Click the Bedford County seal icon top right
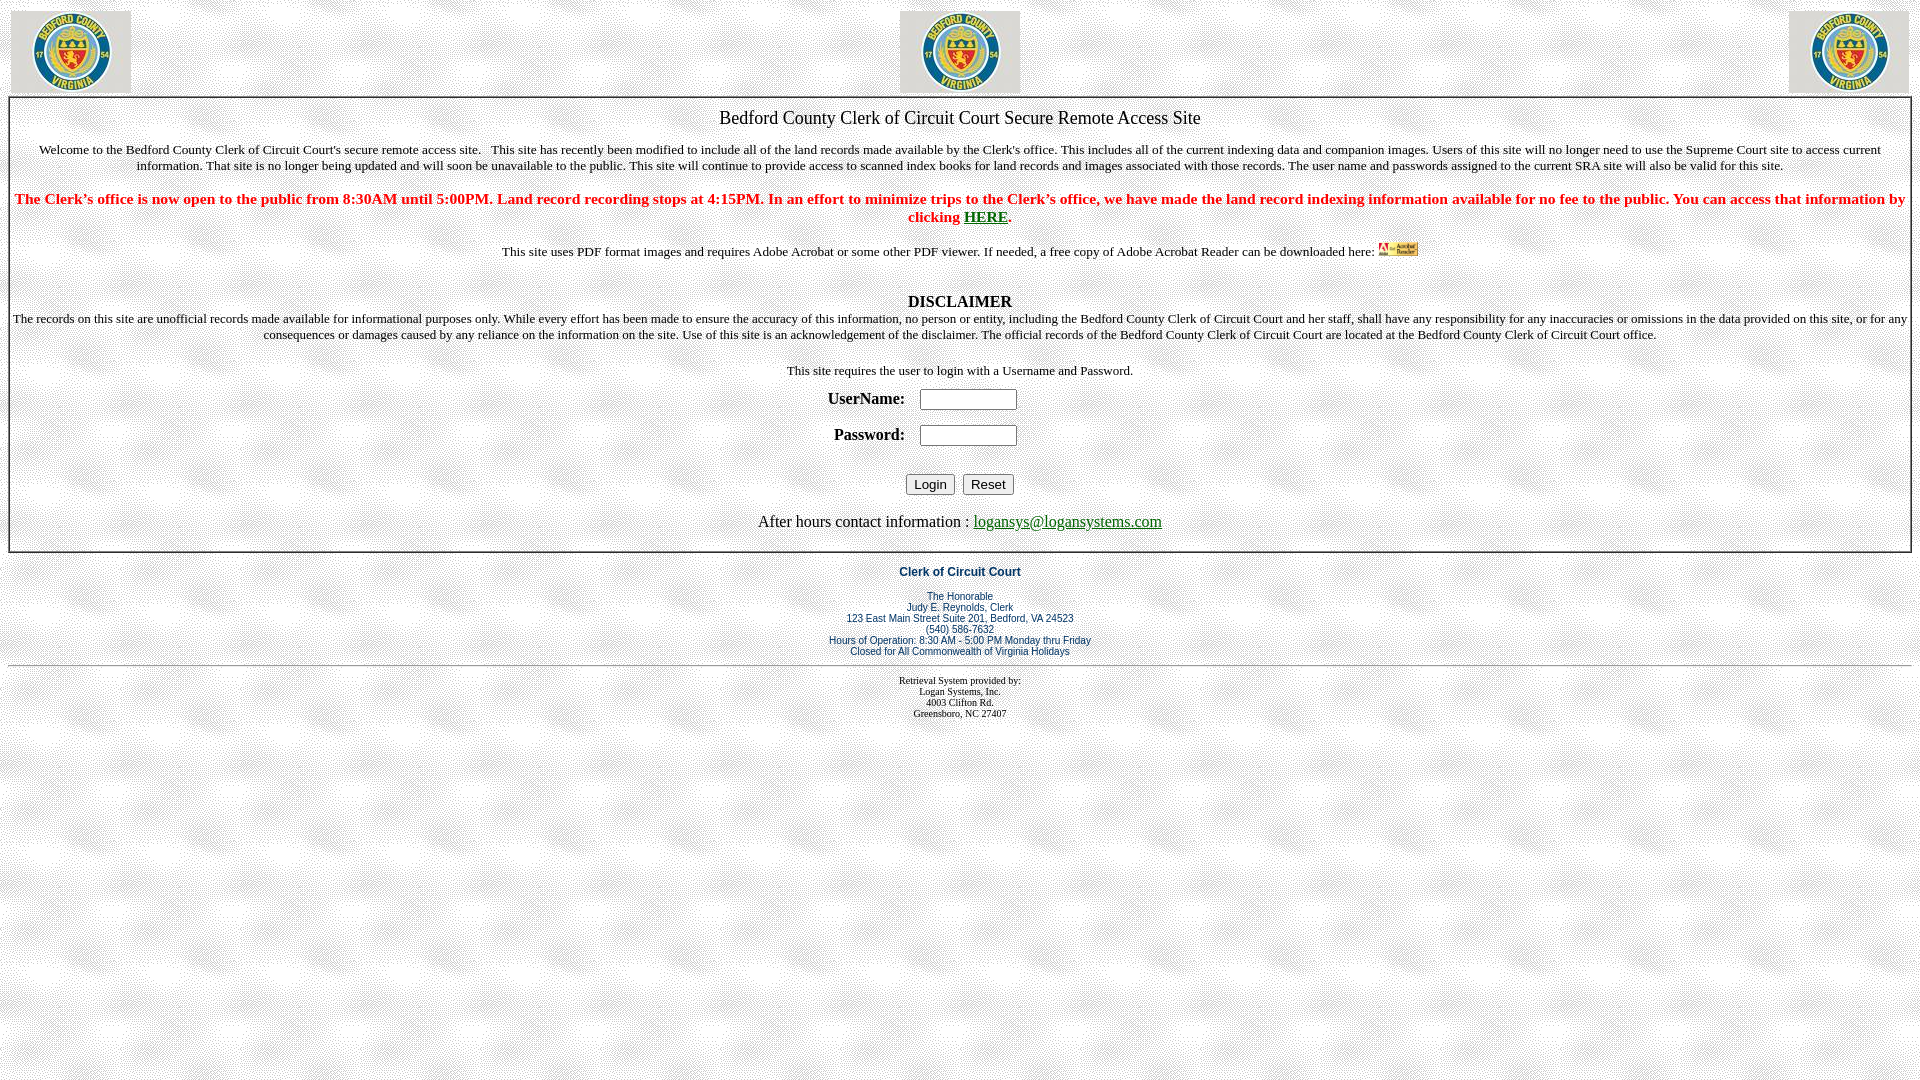This screenshot has width=1920, height=1080. click(x=1849, y=51)
